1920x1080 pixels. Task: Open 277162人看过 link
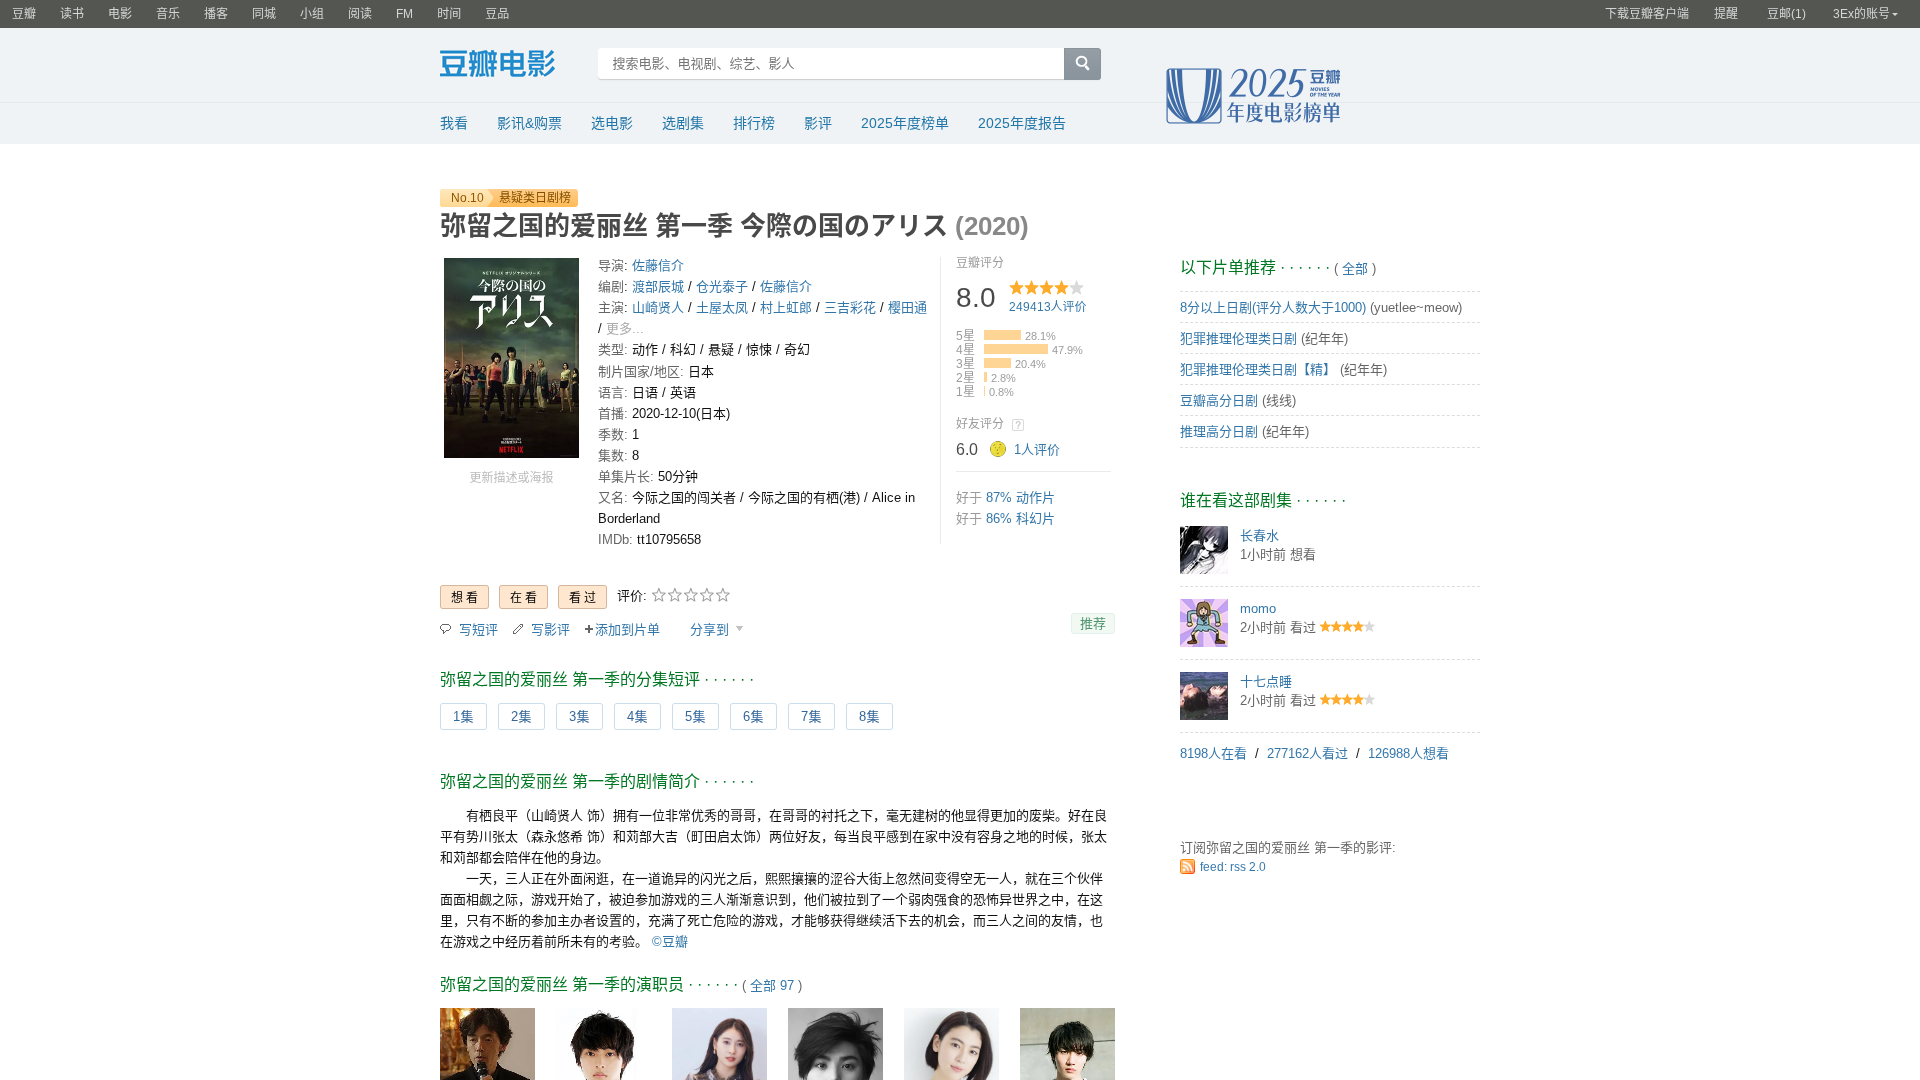tap(1307, 754)
